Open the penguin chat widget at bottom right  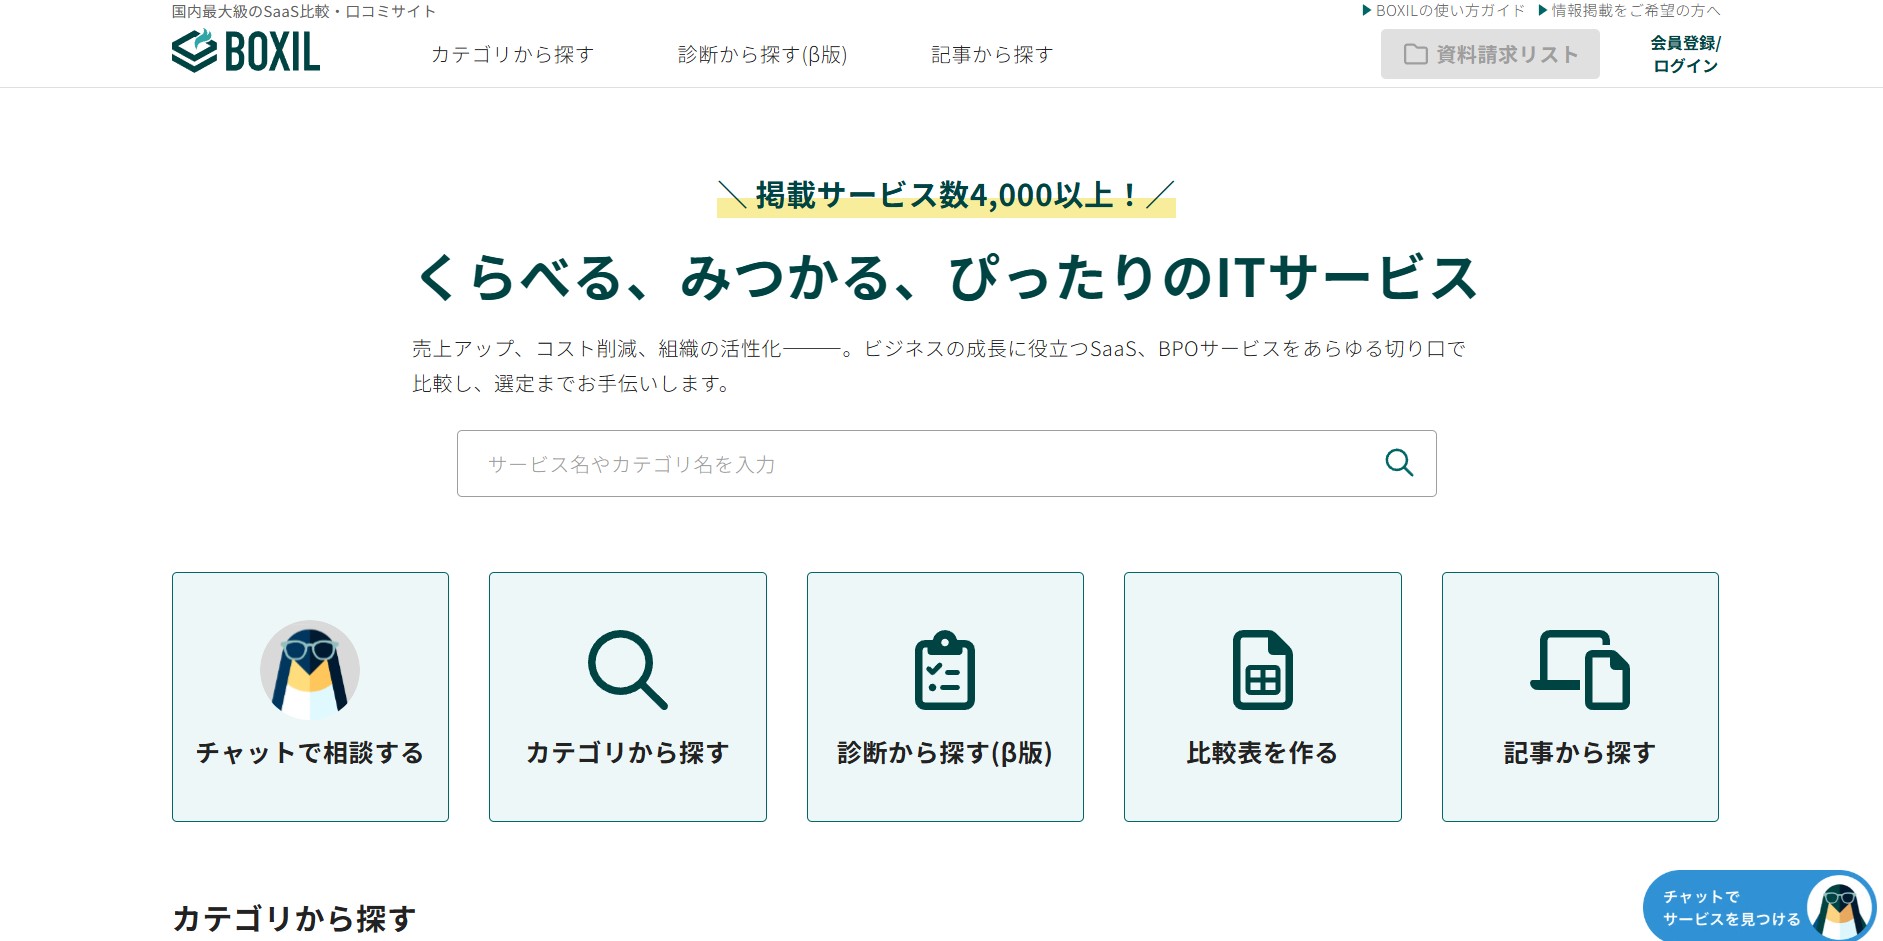pyautogui.click(x=1840, y=908)
